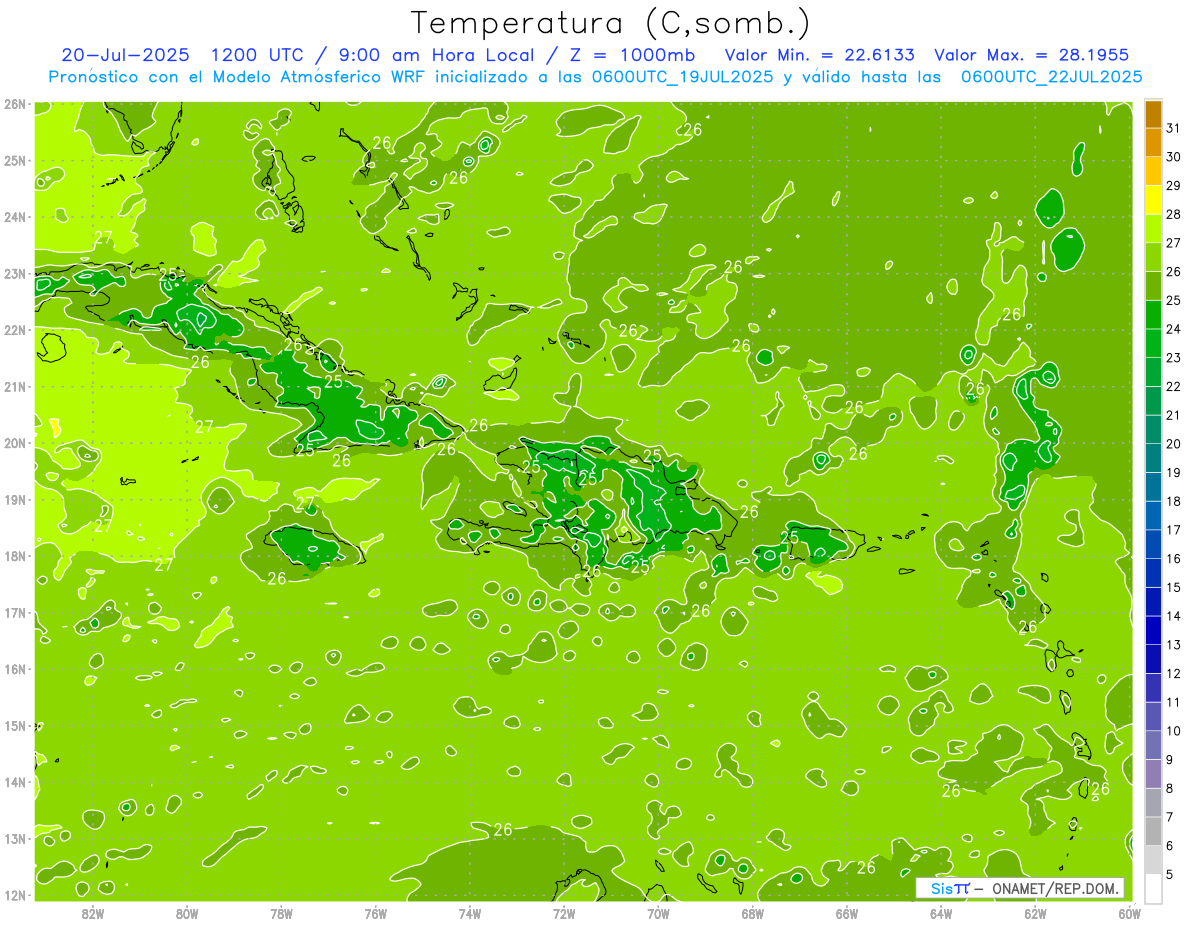Click the colorbar legend value 20

1173,444
